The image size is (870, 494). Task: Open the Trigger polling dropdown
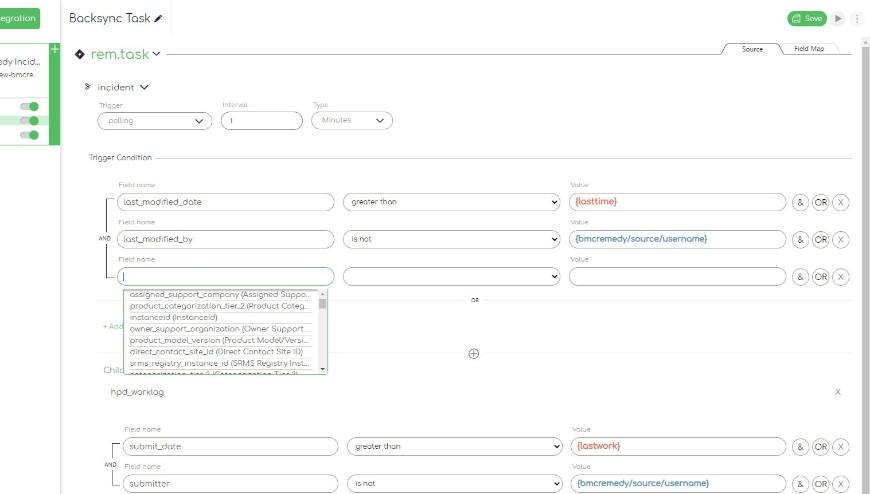click(x=154, y=120)
